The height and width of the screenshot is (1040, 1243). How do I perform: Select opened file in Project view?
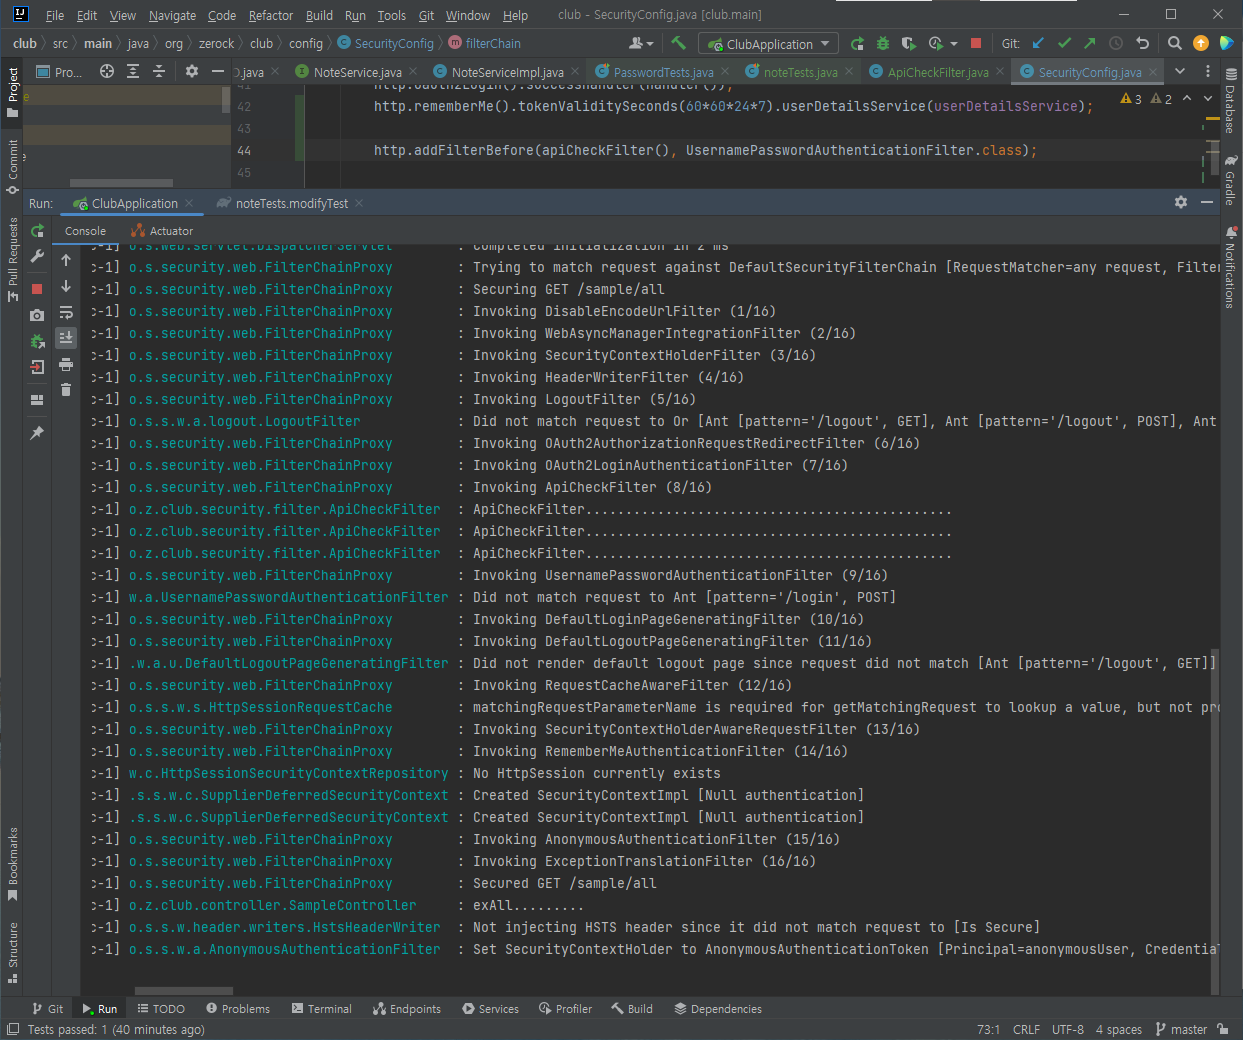point(107,71)
